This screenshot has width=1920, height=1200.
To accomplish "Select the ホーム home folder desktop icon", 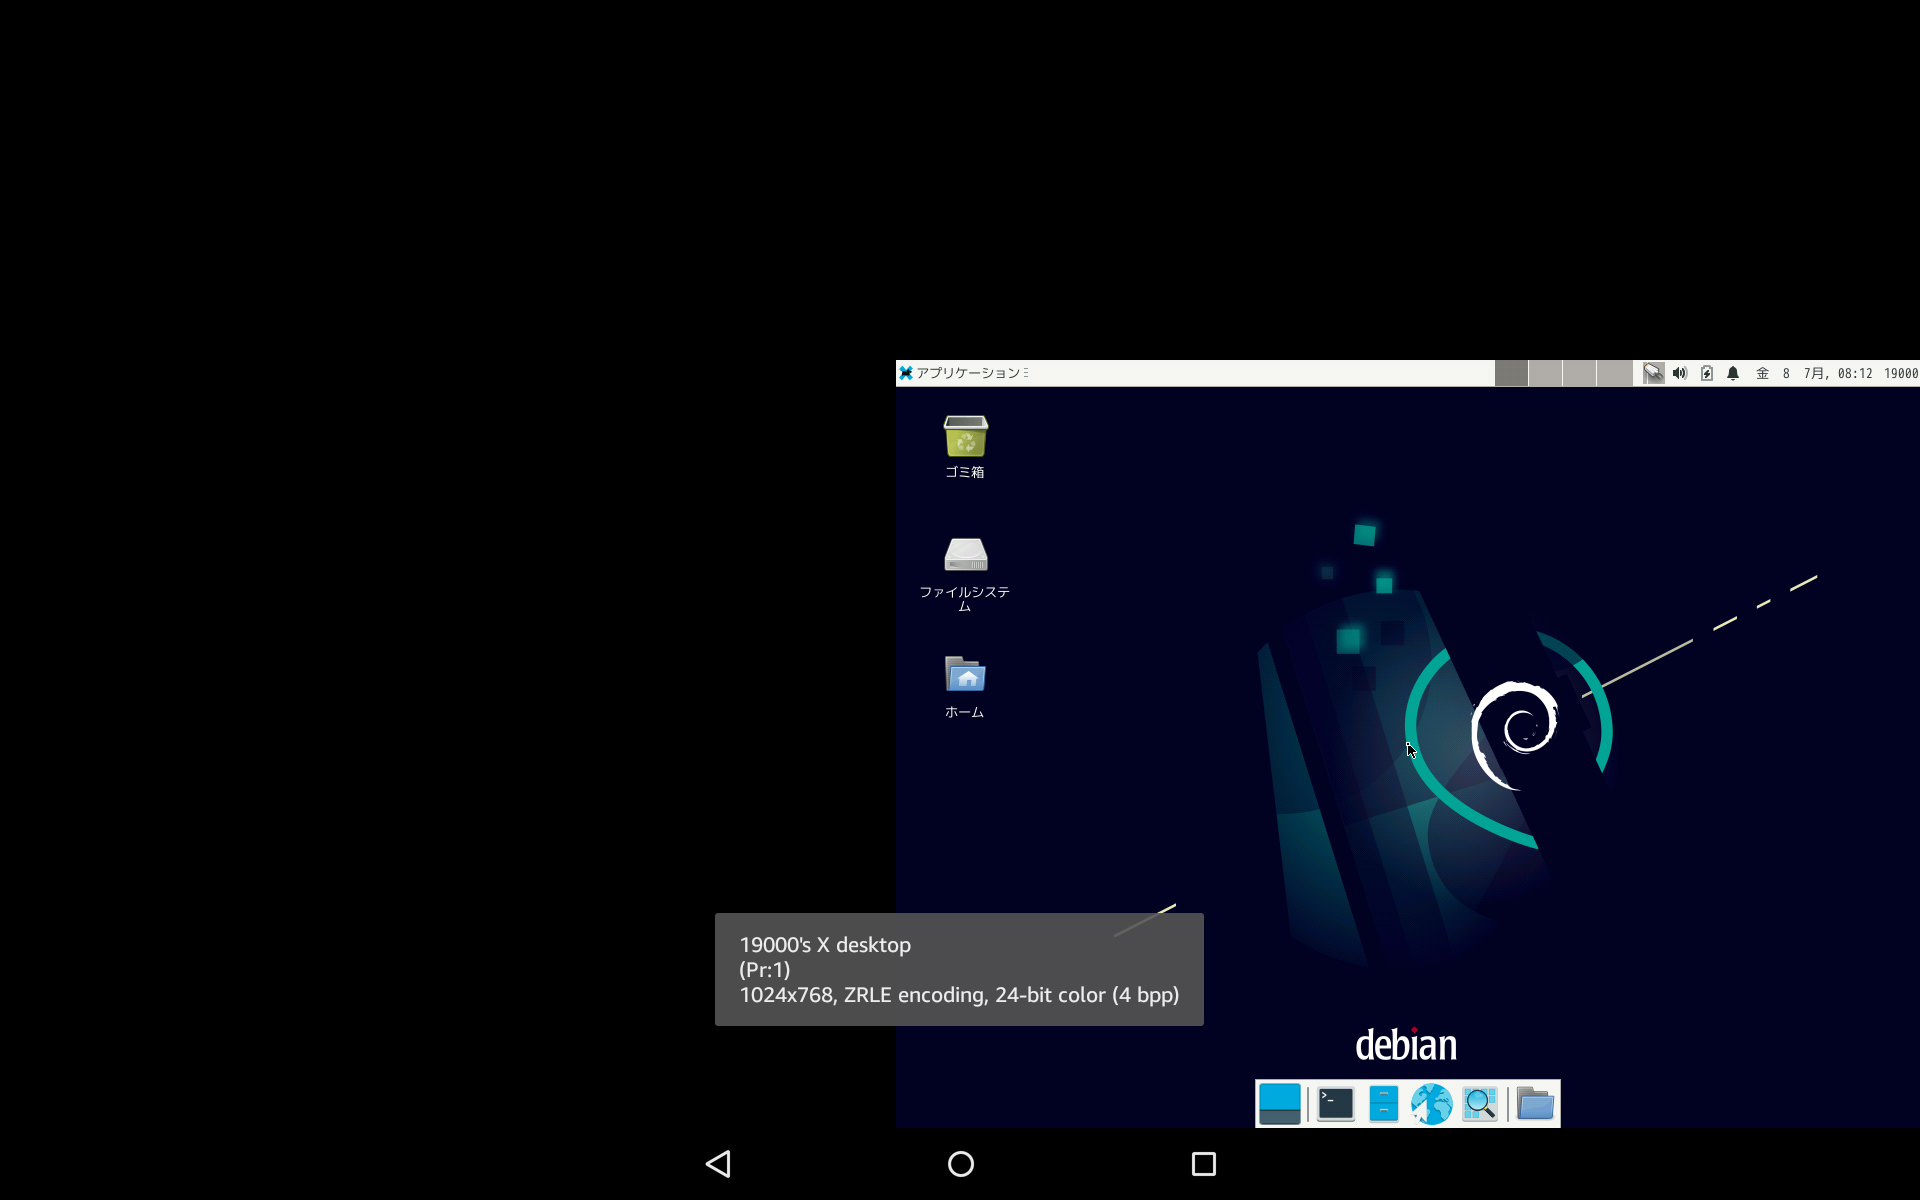I will coord(965,687).
